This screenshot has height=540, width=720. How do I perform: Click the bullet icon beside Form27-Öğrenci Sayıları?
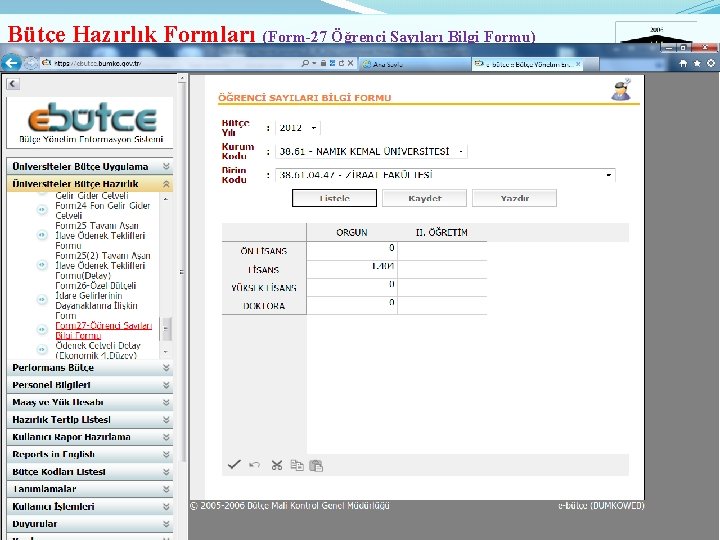[x=42, y=330]
